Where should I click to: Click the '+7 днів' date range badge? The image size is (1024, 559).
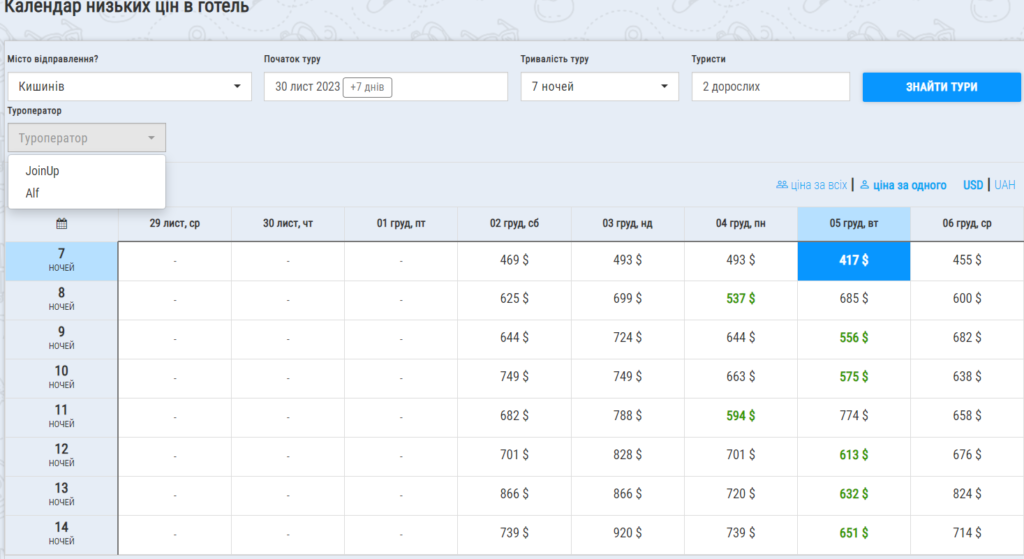pyautogui.click(x=367, y=87)
